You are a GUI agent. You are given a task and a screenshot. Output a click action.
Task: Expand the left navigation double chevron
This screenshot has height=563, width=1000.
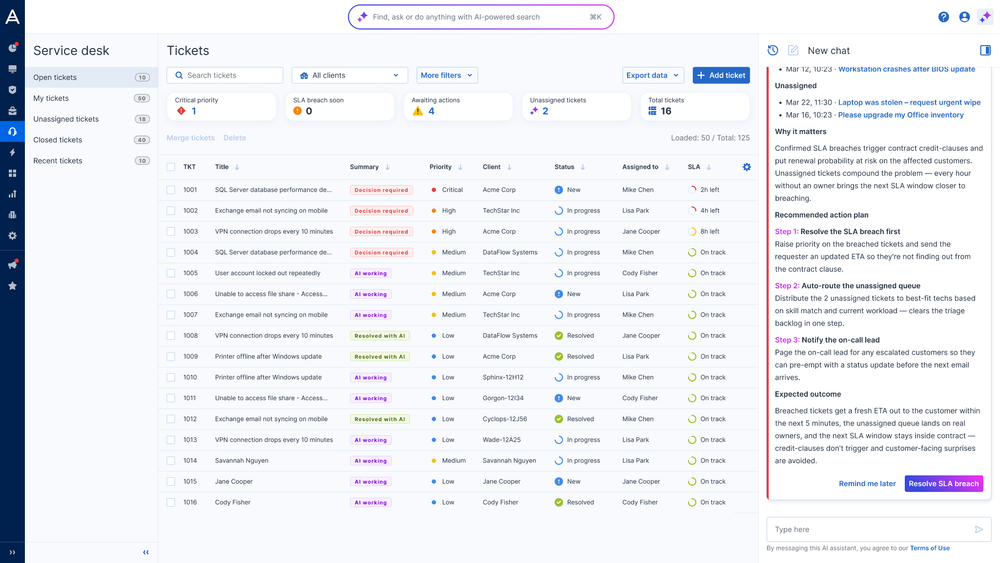(x=12, y=552)
